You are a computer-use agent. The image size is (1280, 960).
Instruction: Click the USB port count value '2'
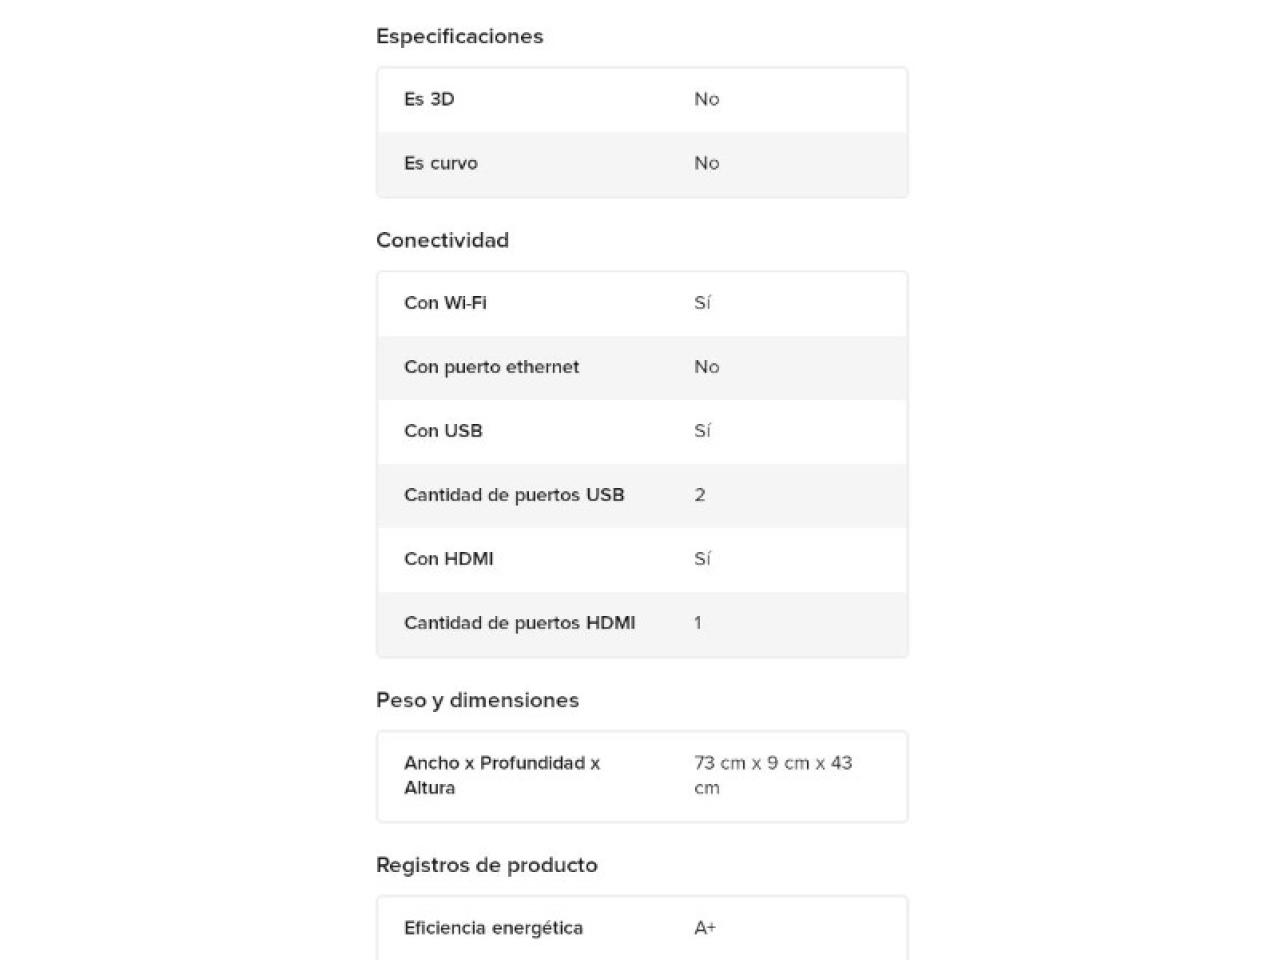[699, 495]
